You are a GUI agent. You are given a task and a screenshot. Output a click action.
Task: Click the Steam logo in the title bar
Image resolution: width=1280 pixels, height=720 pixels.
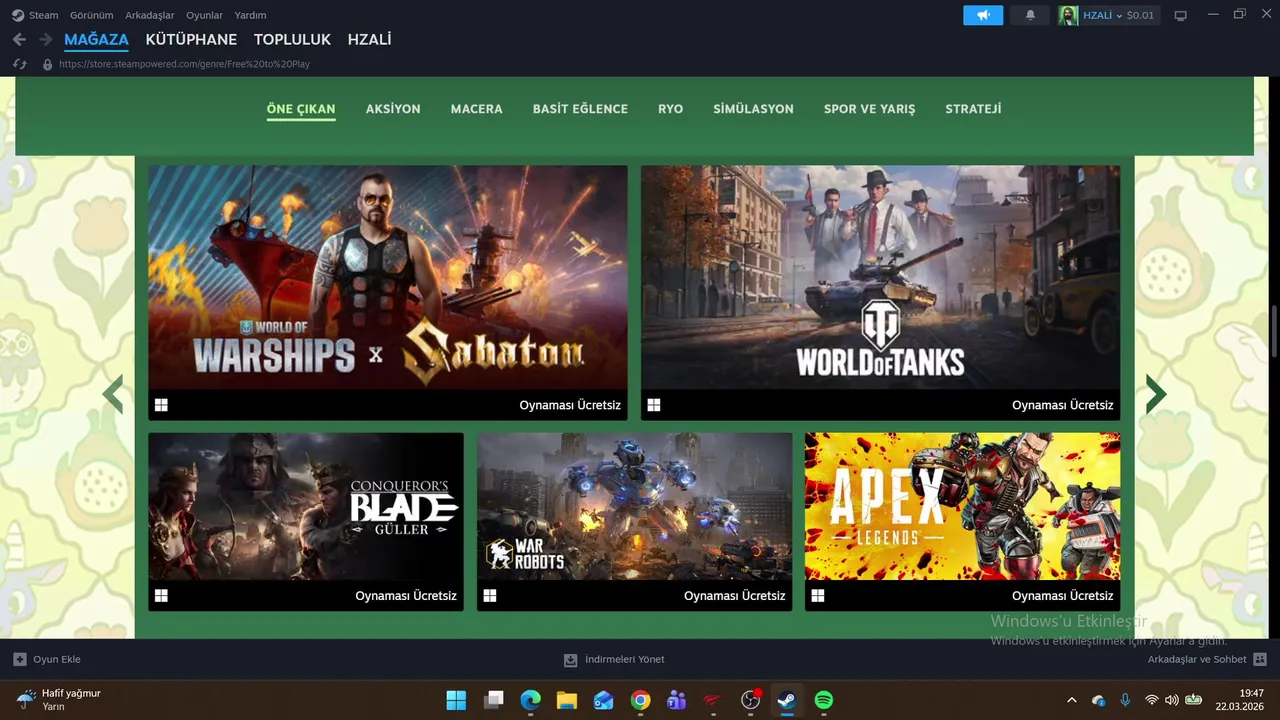coord(18,15)
